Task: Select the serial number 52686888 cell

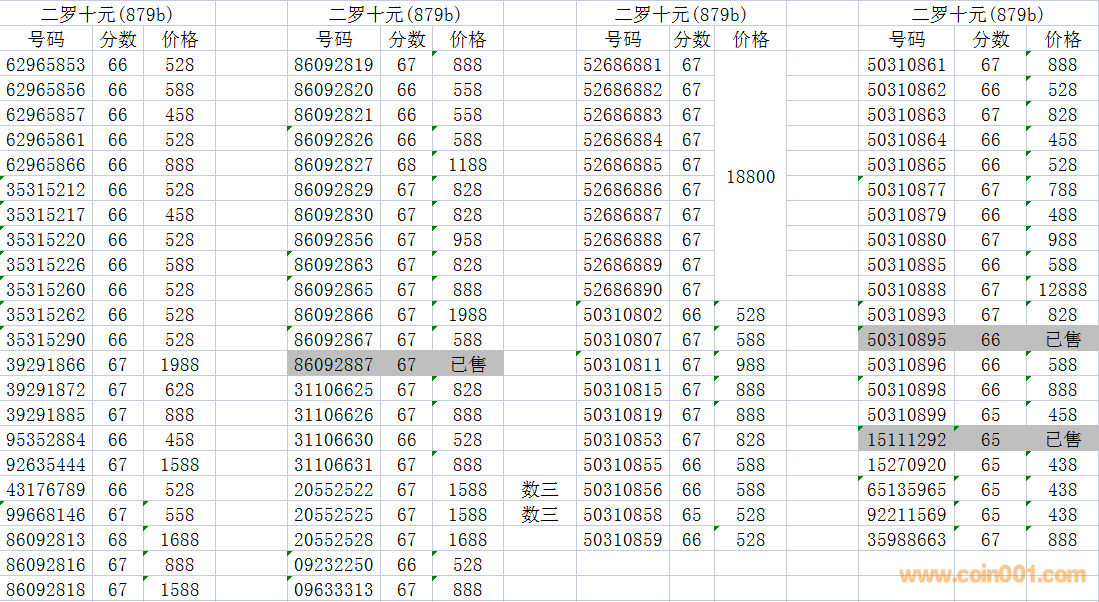Action: [x=622, y=239]
